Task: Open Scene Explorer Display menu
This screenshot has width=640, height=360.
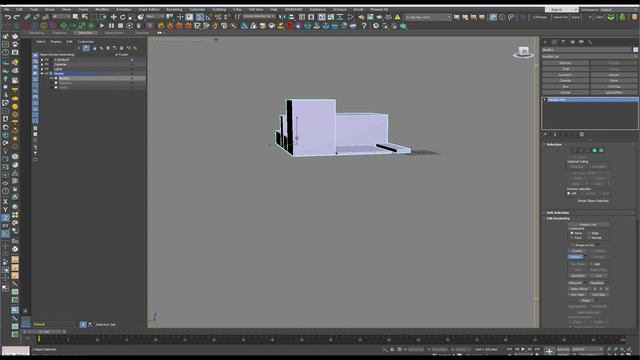Action: pos(56,42)
